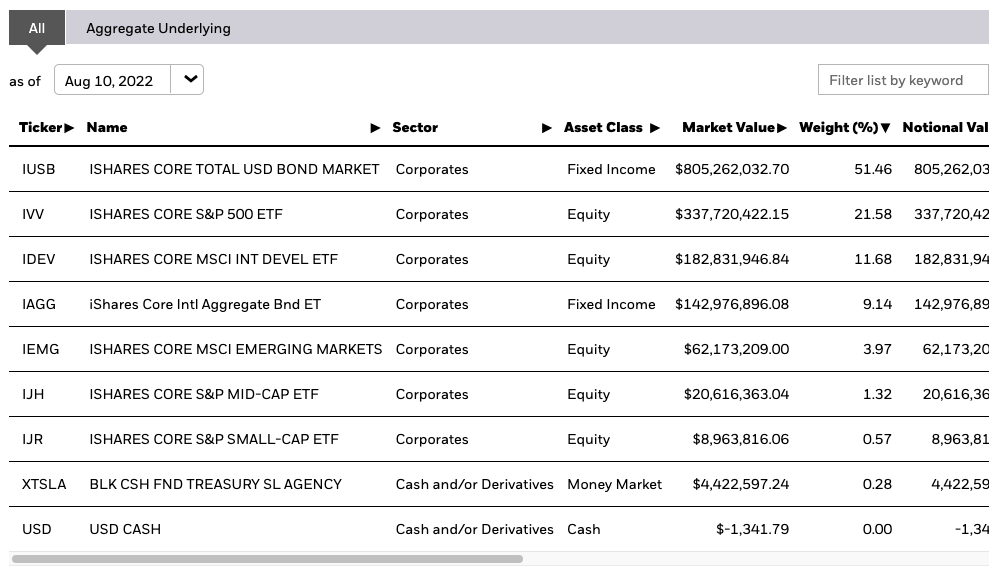Click market value $4,422,597.24
Screen dimensions: 1002x578
[x=741, y=484]
